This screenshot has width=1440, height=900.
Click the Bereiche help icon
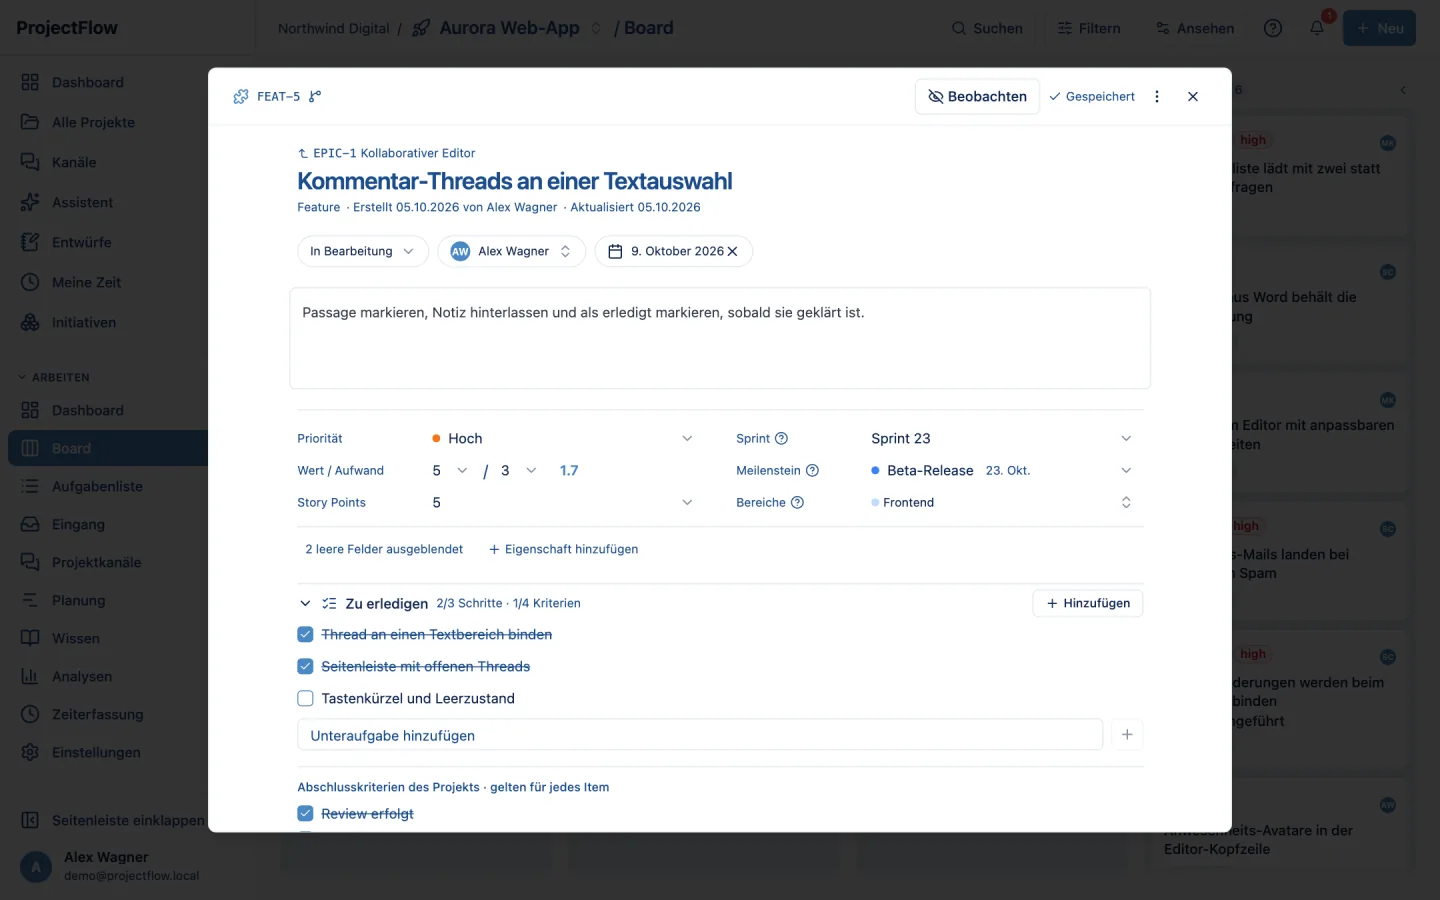coord(797,502)
